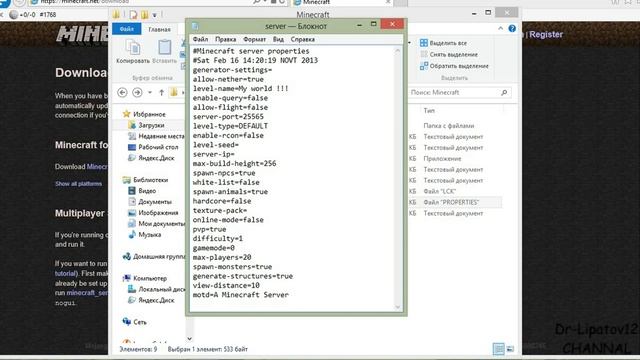Open Explorer help question mark icon

click(x=512, y=29)
